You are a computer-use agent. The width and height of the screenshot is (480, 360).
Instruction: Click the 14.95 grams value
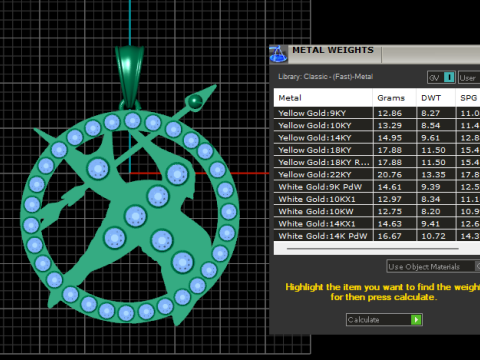tap(390, 138)
